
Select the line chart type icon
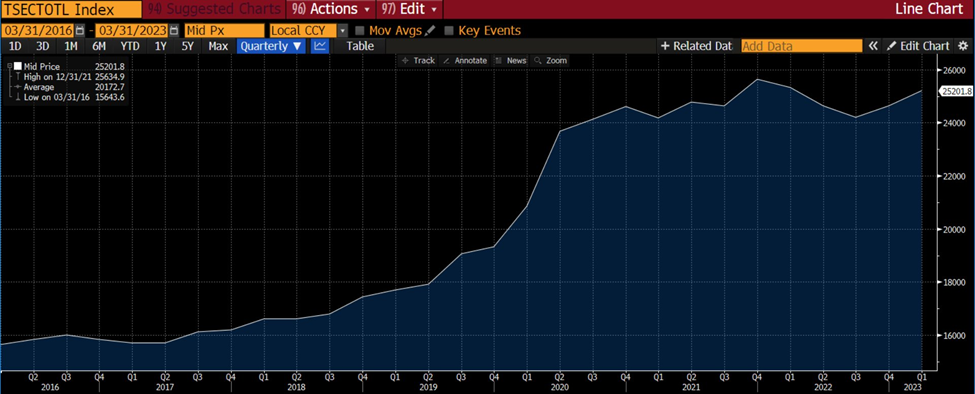click(320, 46)
